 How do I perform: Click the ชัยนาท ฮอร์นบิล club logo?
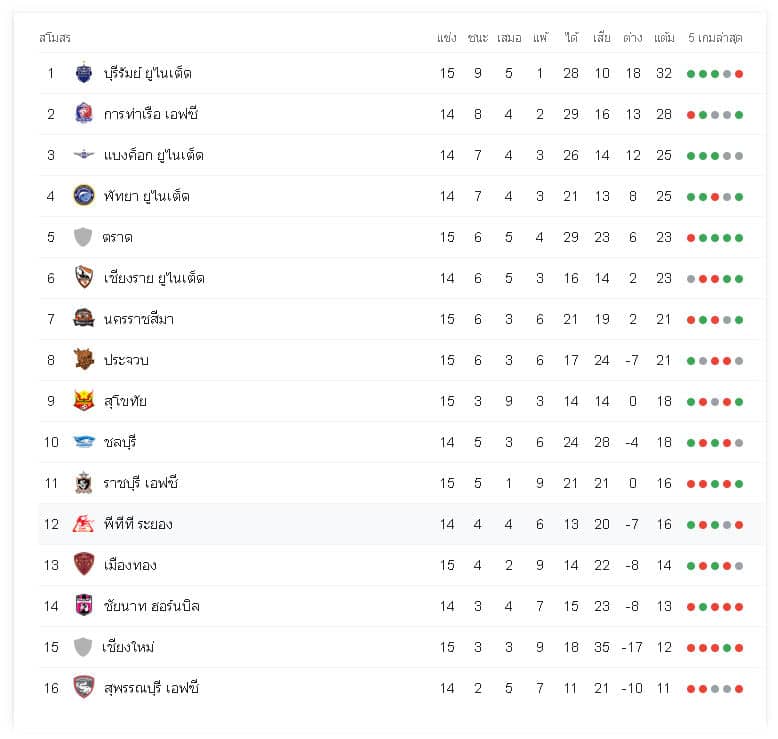[83, 605]
